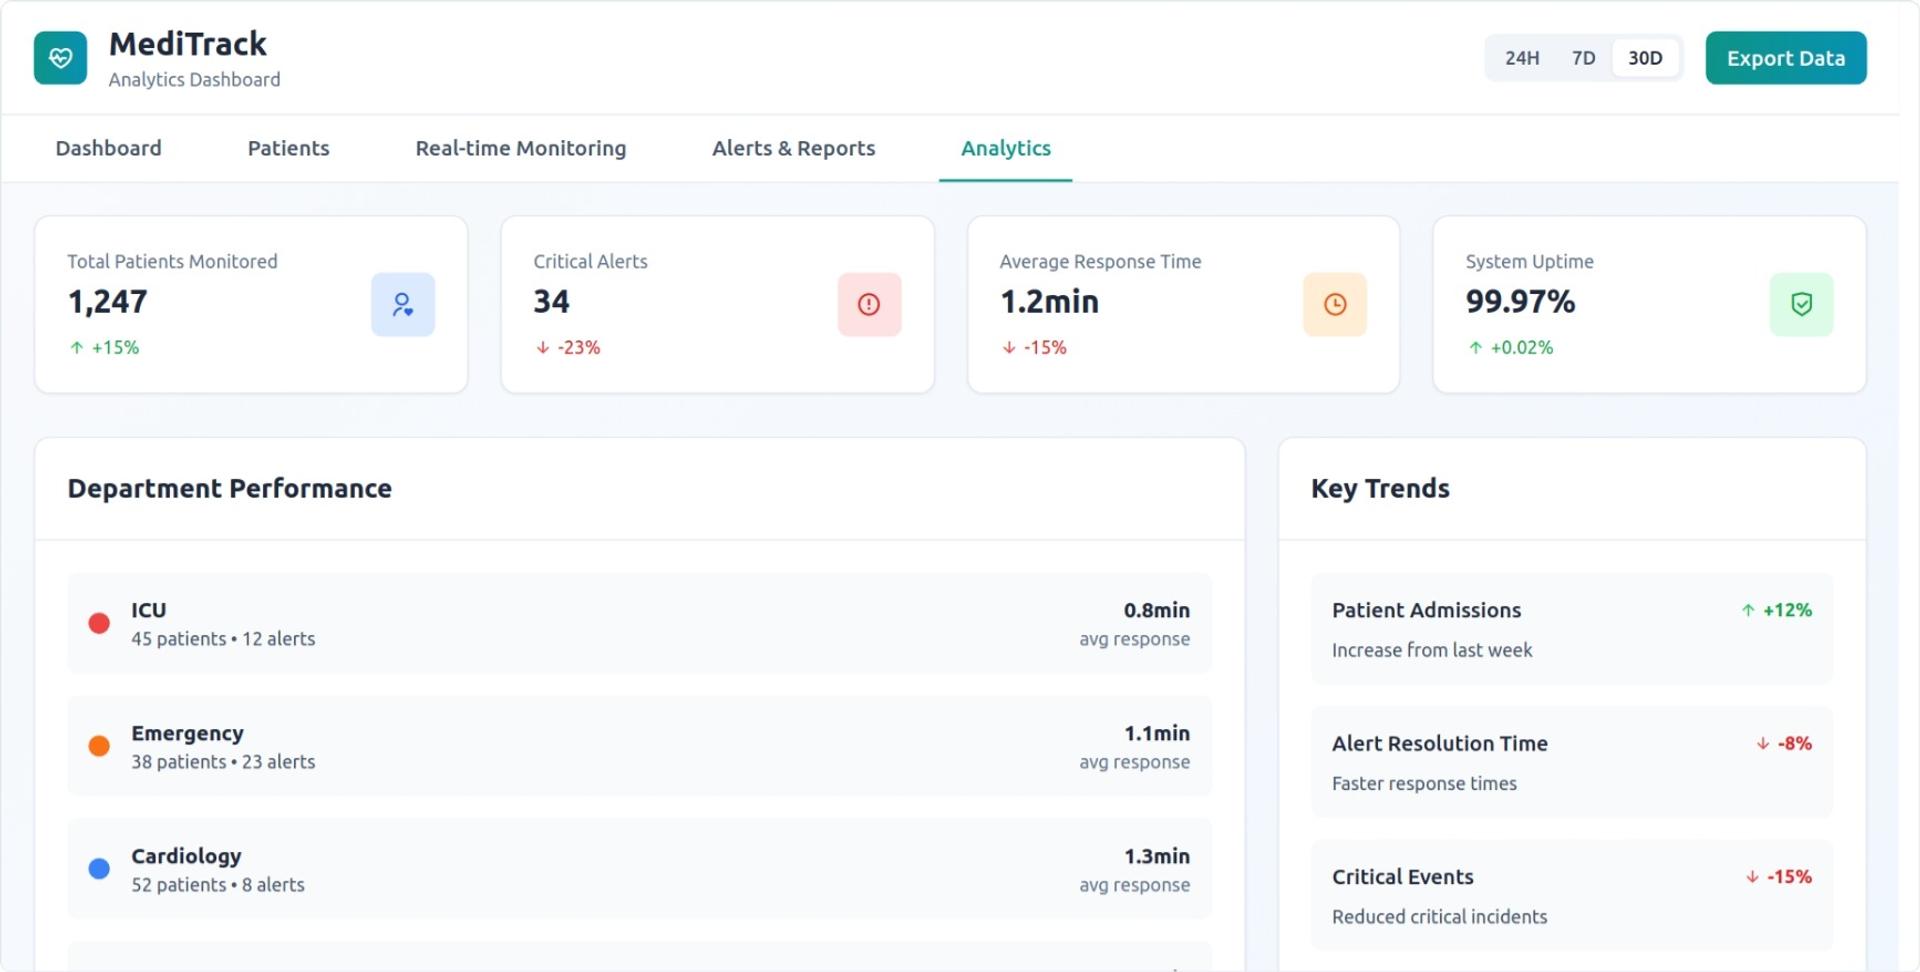Click the System Uptime label

coord(1530,261)
